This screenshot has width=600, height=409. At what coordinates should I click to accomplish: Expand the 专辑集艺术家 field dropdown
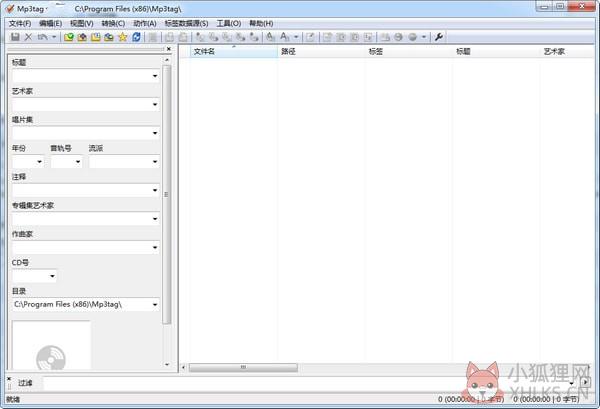click(x=155, y=219)
